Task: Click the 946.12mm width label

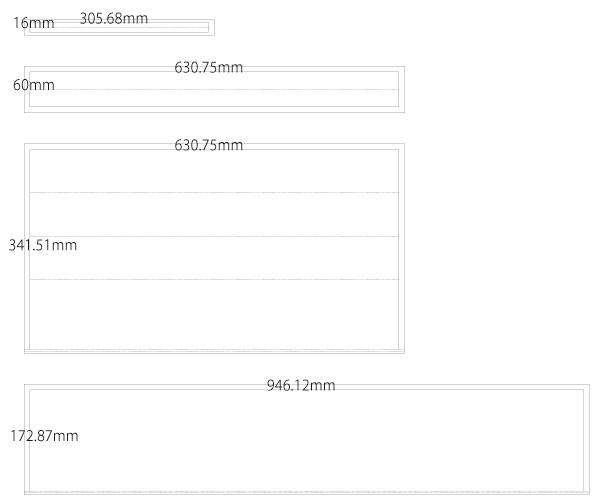Action: pos(301,385)
